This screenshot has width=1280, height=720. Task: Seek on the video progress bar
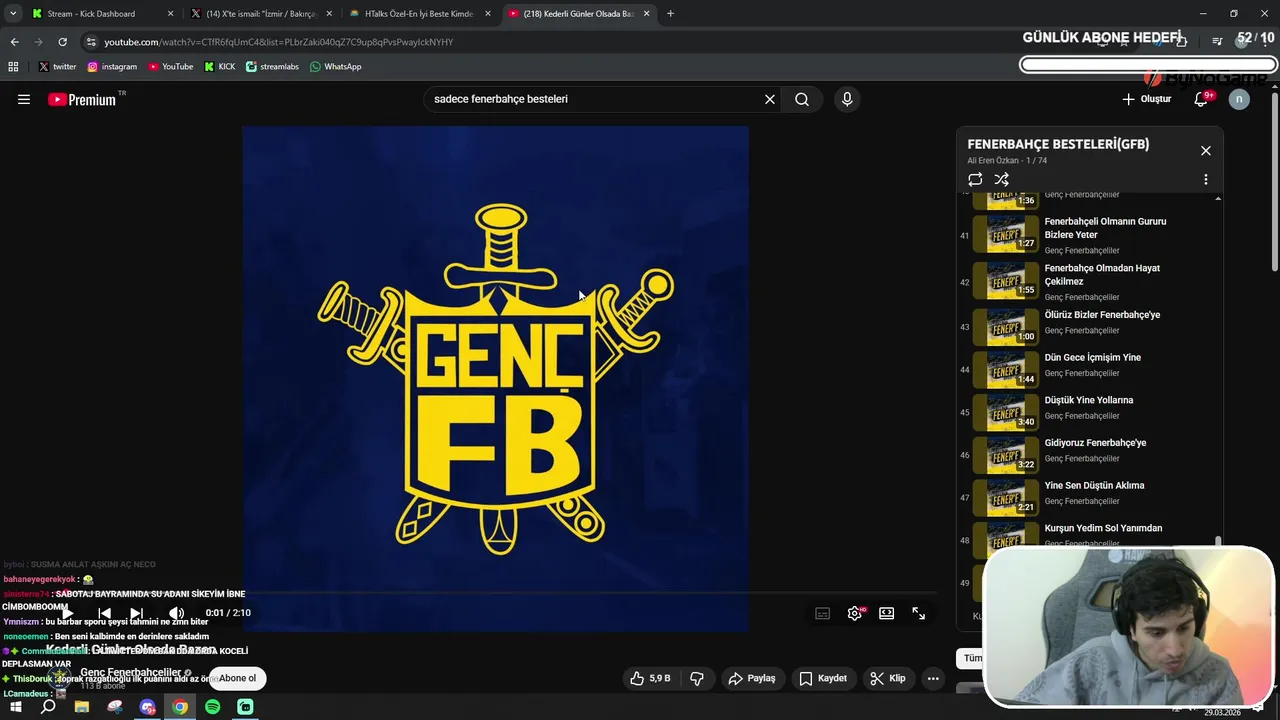[495, 592]
